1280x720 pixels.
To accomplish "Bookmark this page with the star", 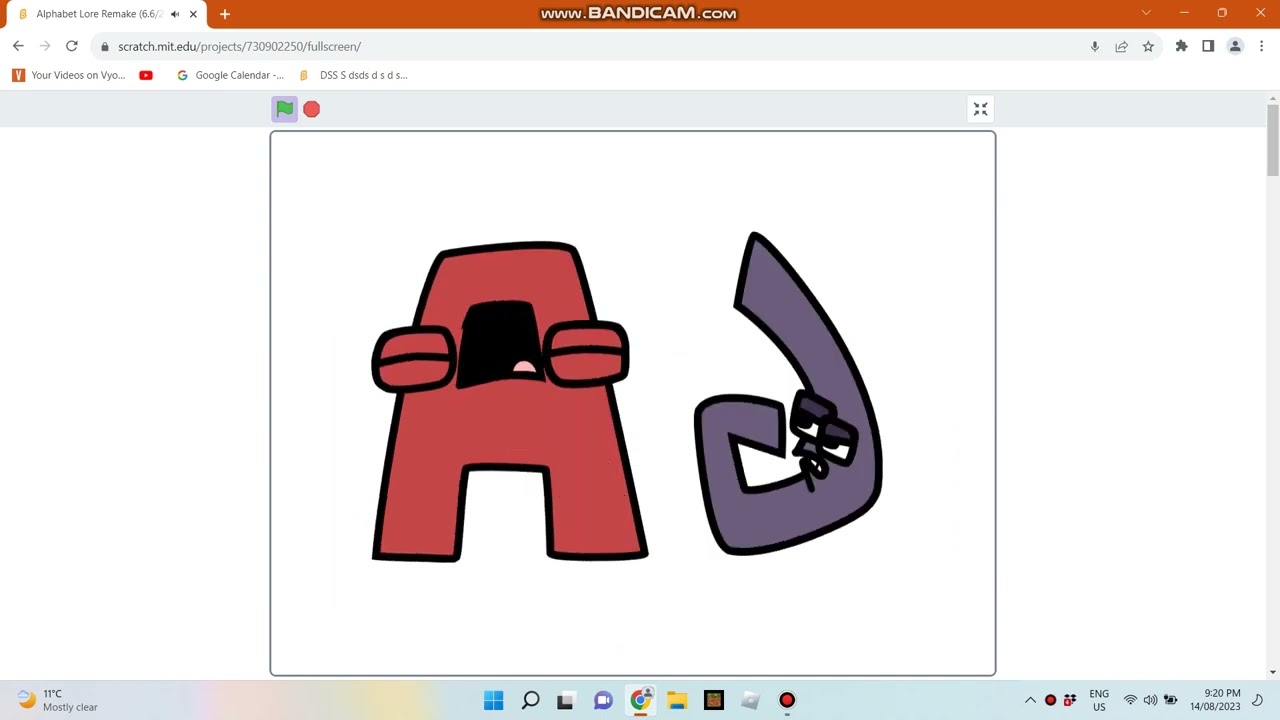I will click(1148, 46).
